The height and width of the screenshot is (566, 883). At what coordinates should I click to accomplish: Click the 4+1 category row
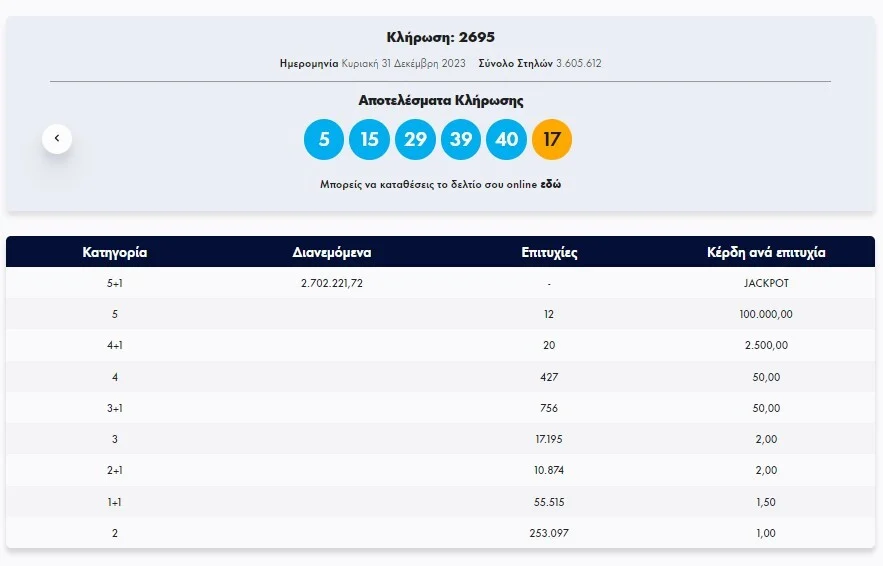point(440,345)
